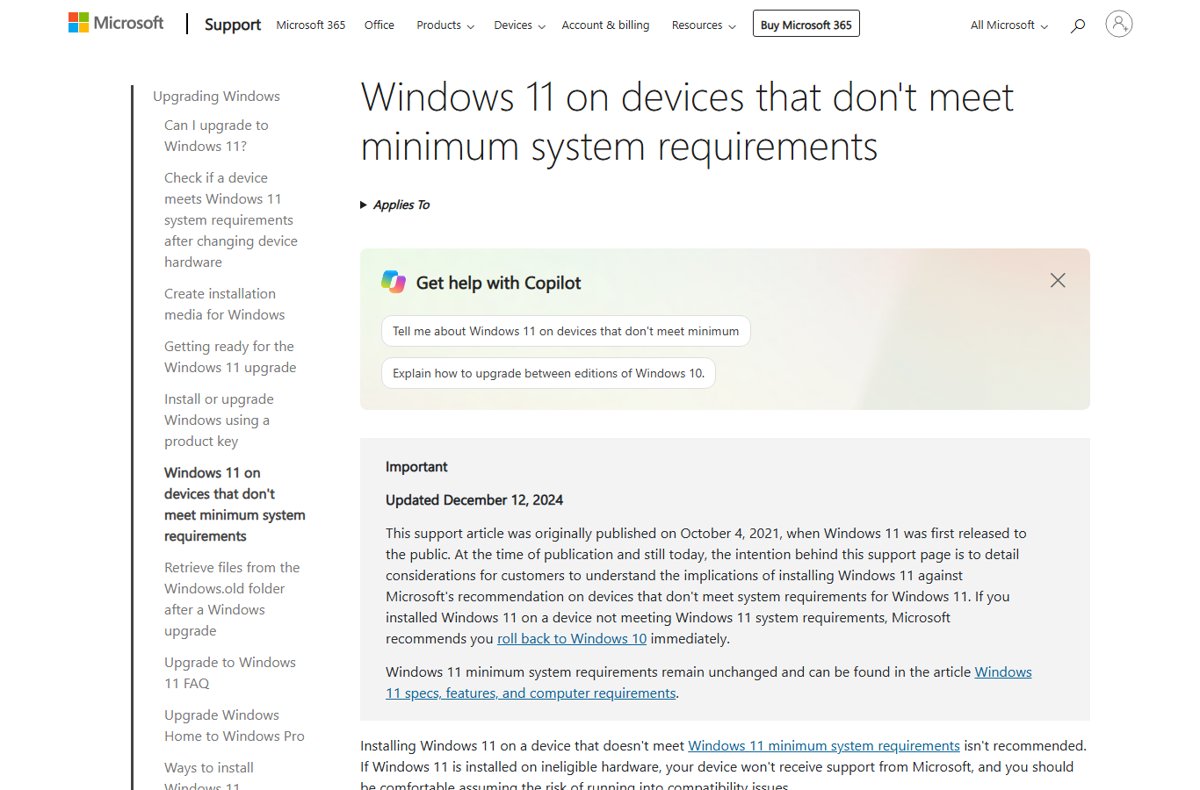Image resolution: width=1200 pixels, height=790 pixels.
Task: Open Account & billing nav item
Action: click(x=605, y=25)
